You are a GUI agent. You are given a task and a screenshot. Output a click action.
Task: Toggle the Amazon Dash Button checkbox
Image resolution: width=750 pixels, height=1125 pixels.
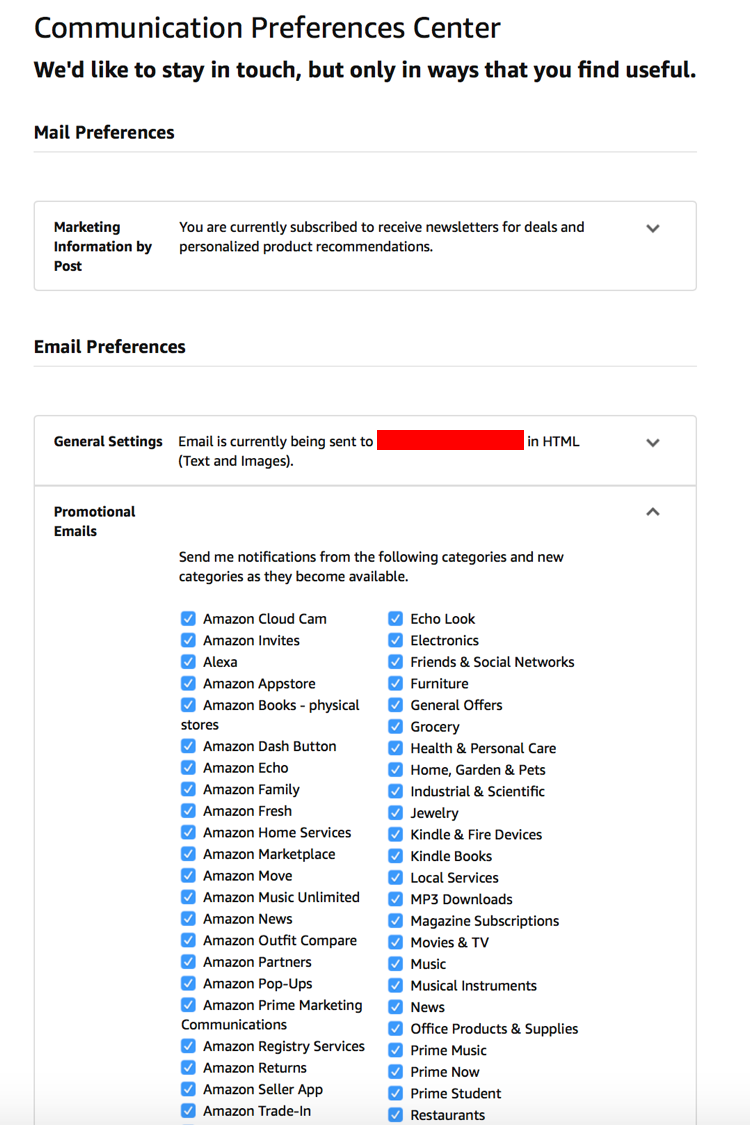(188, 746)
